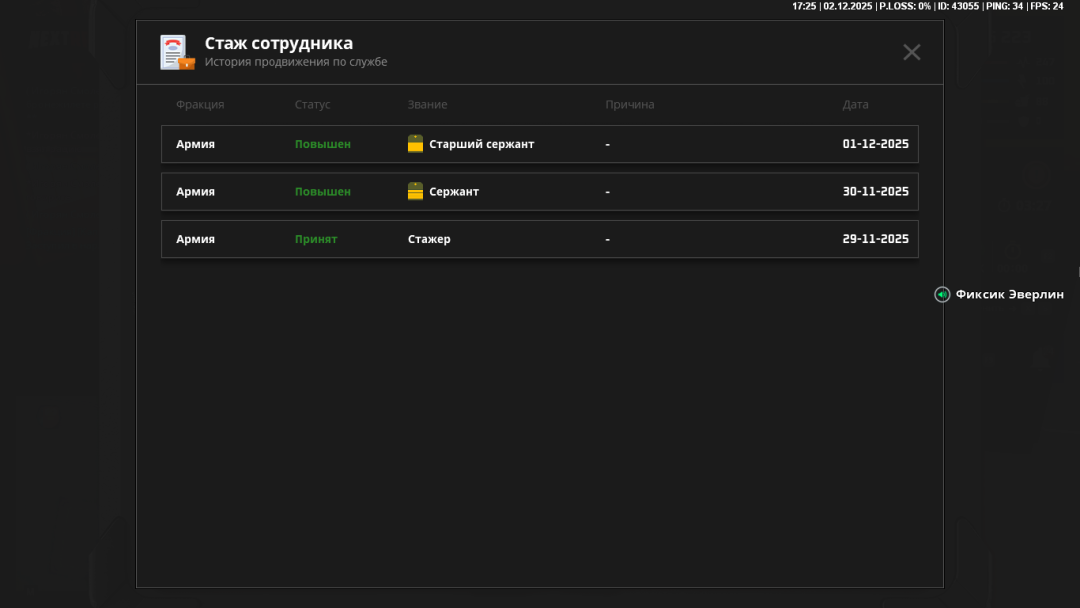Viewport: 1080px width, 608px height.
Task: Click the Стажер rank text
Action: (x=429, y=240)
